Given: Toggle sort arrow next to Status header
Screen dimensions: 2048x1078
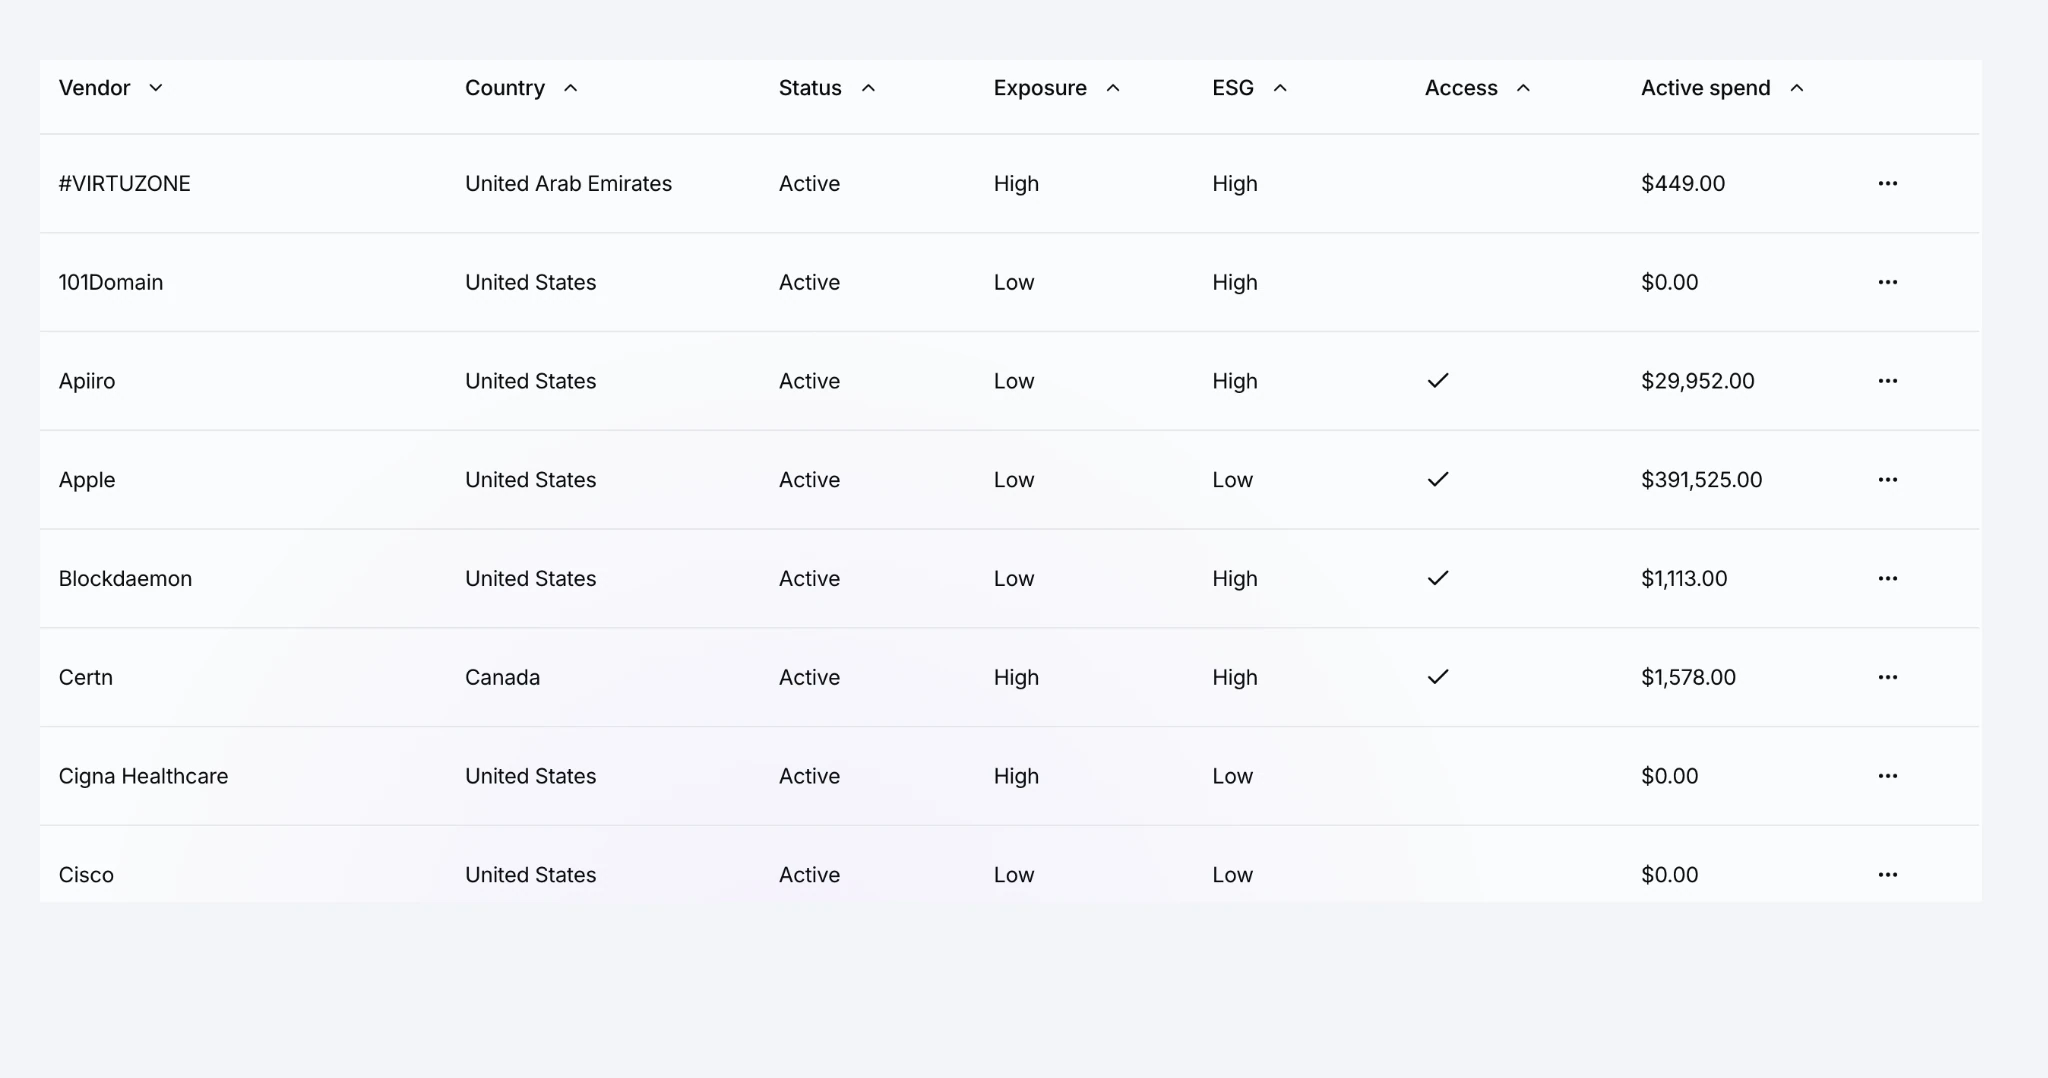Looking at the screenshot, I should tap(869, 88).
